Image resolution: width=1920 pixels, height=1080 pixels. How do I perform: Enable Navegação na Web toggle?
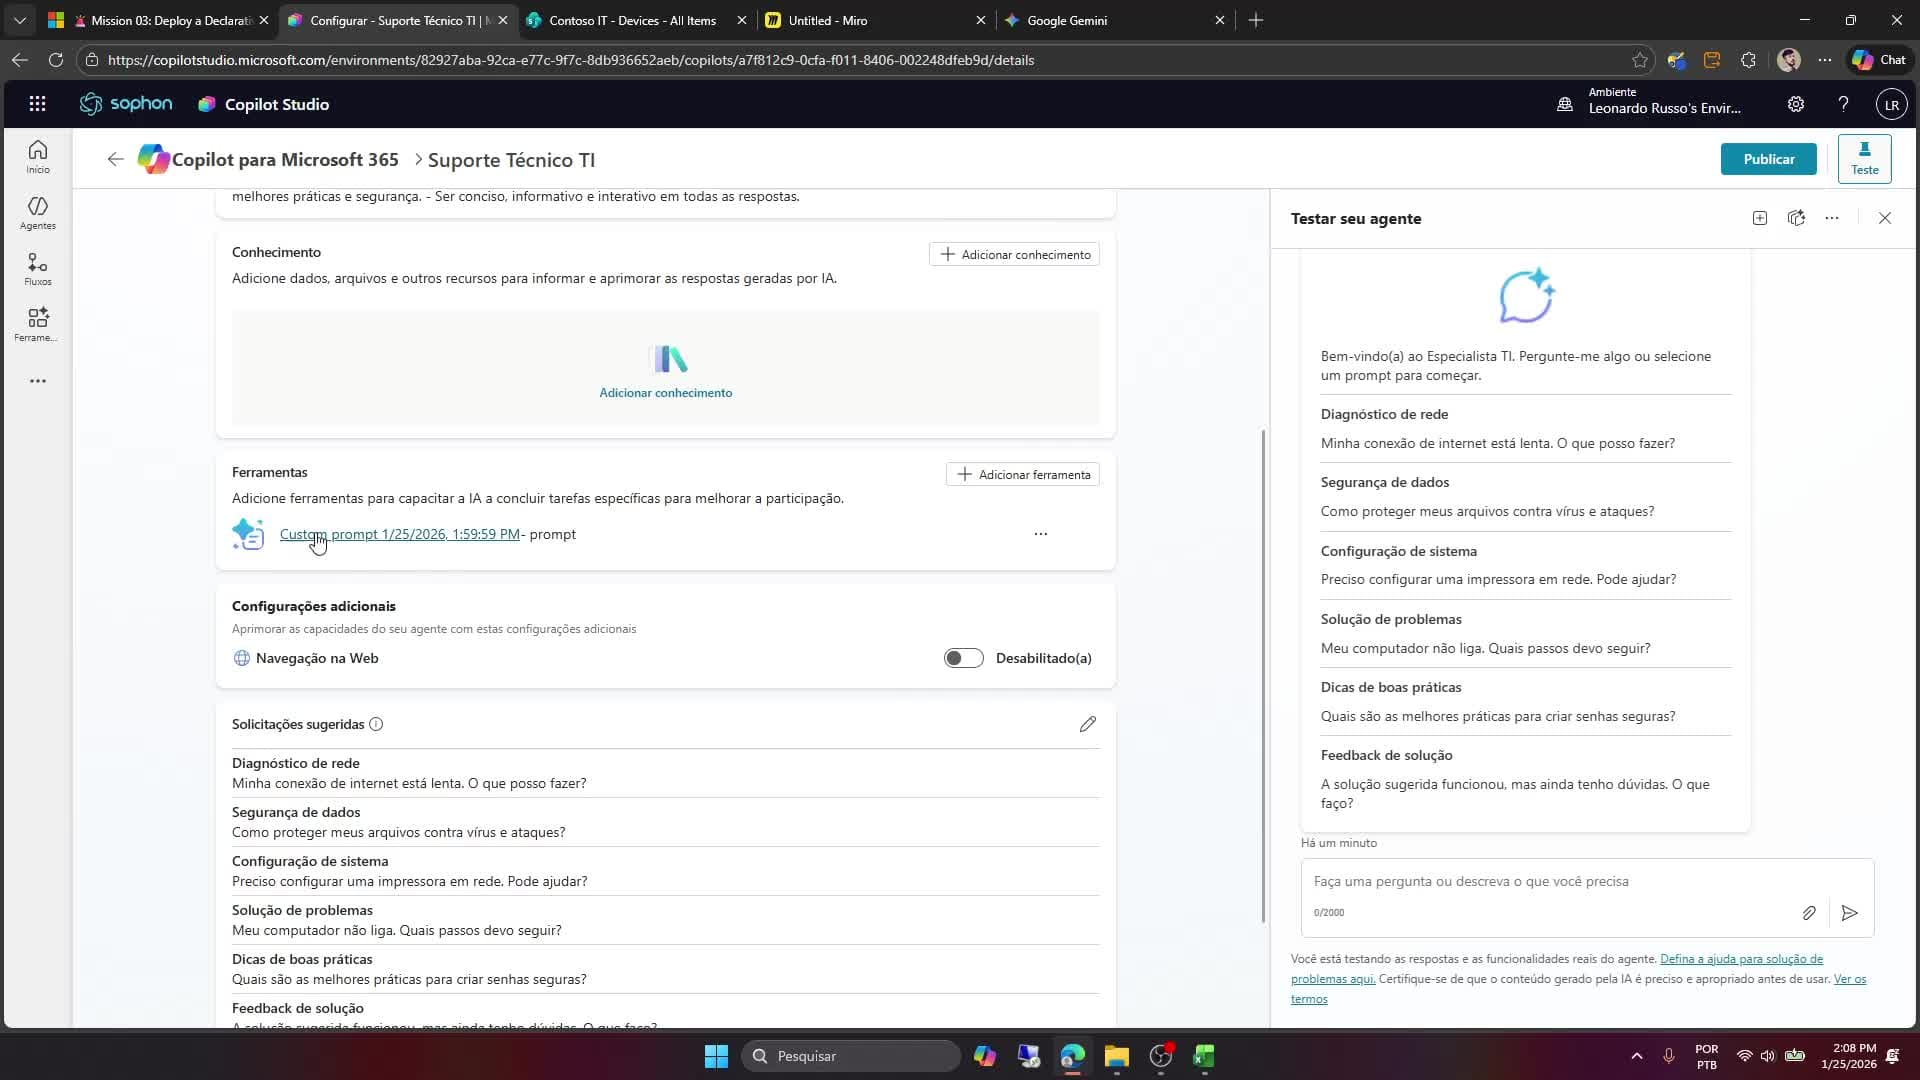[x=962, y=658]
